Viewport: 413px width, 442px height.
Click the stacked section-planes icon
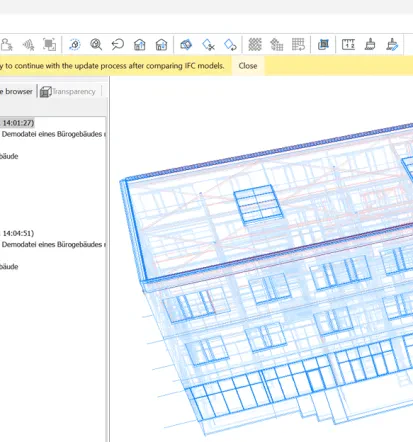pos(186,44)
